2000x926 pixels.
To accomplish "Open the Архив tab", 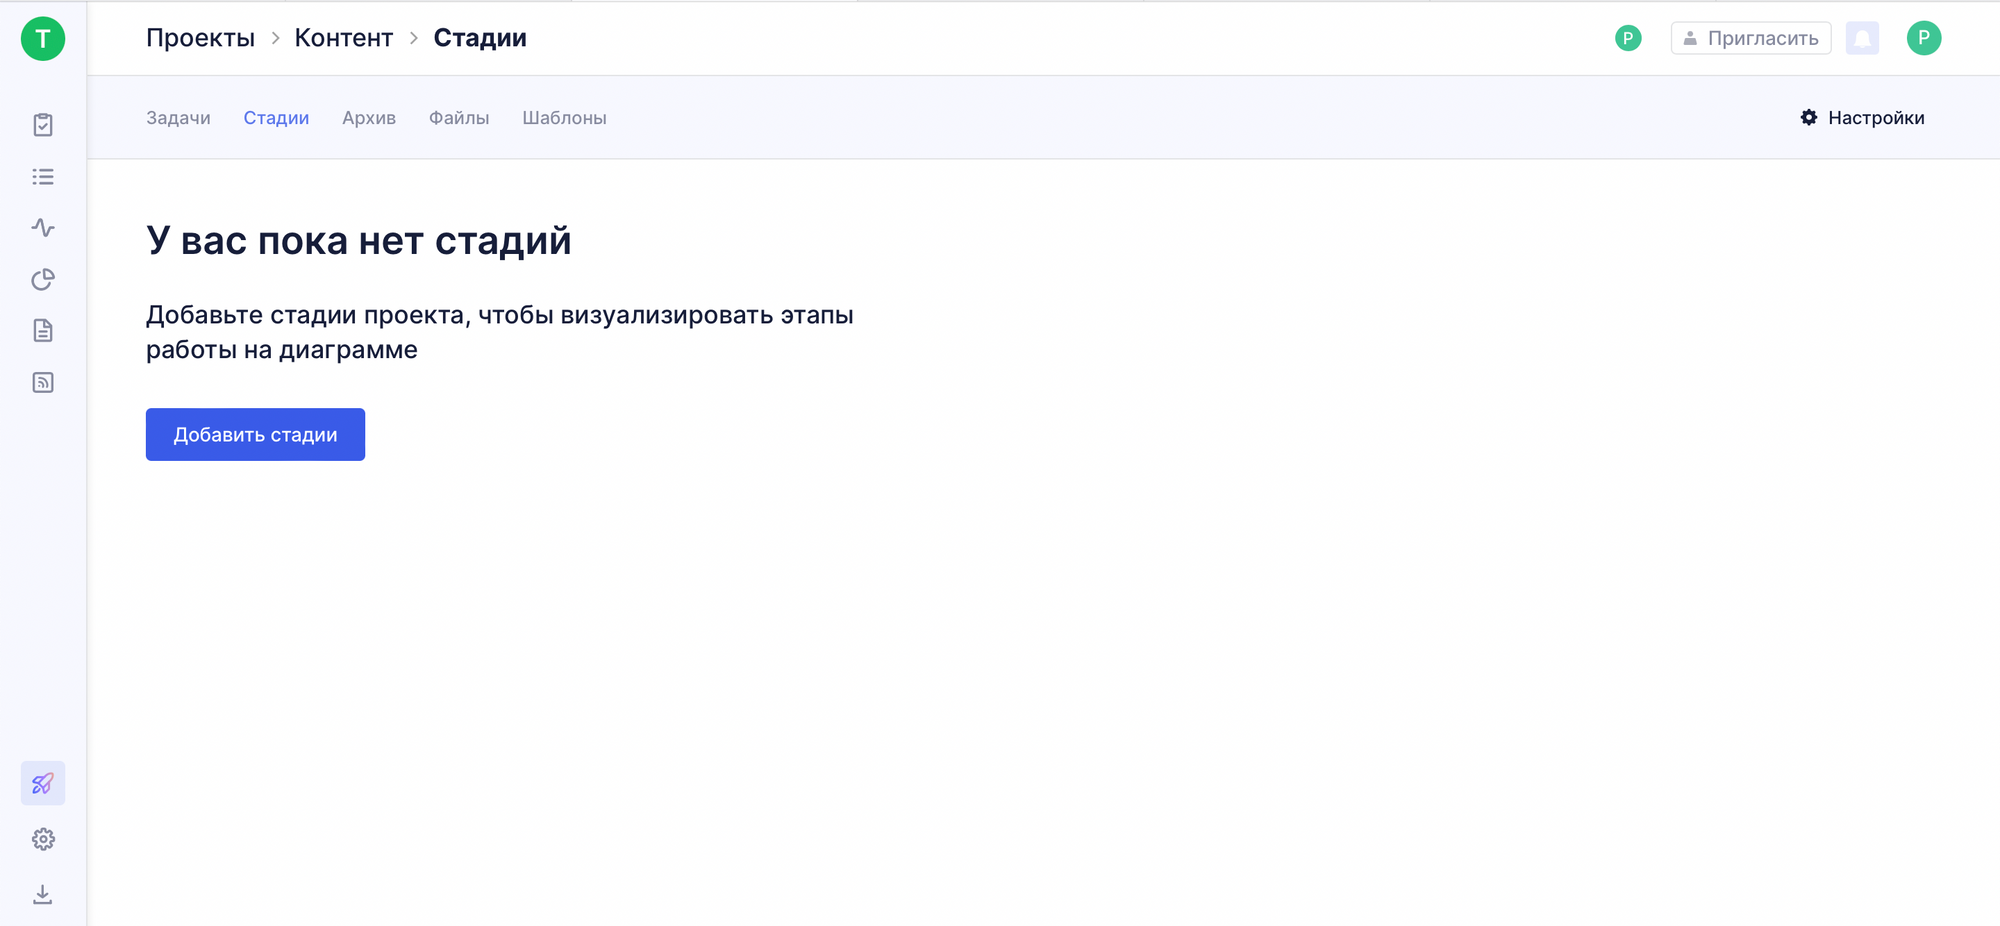I will coord(369,118).
